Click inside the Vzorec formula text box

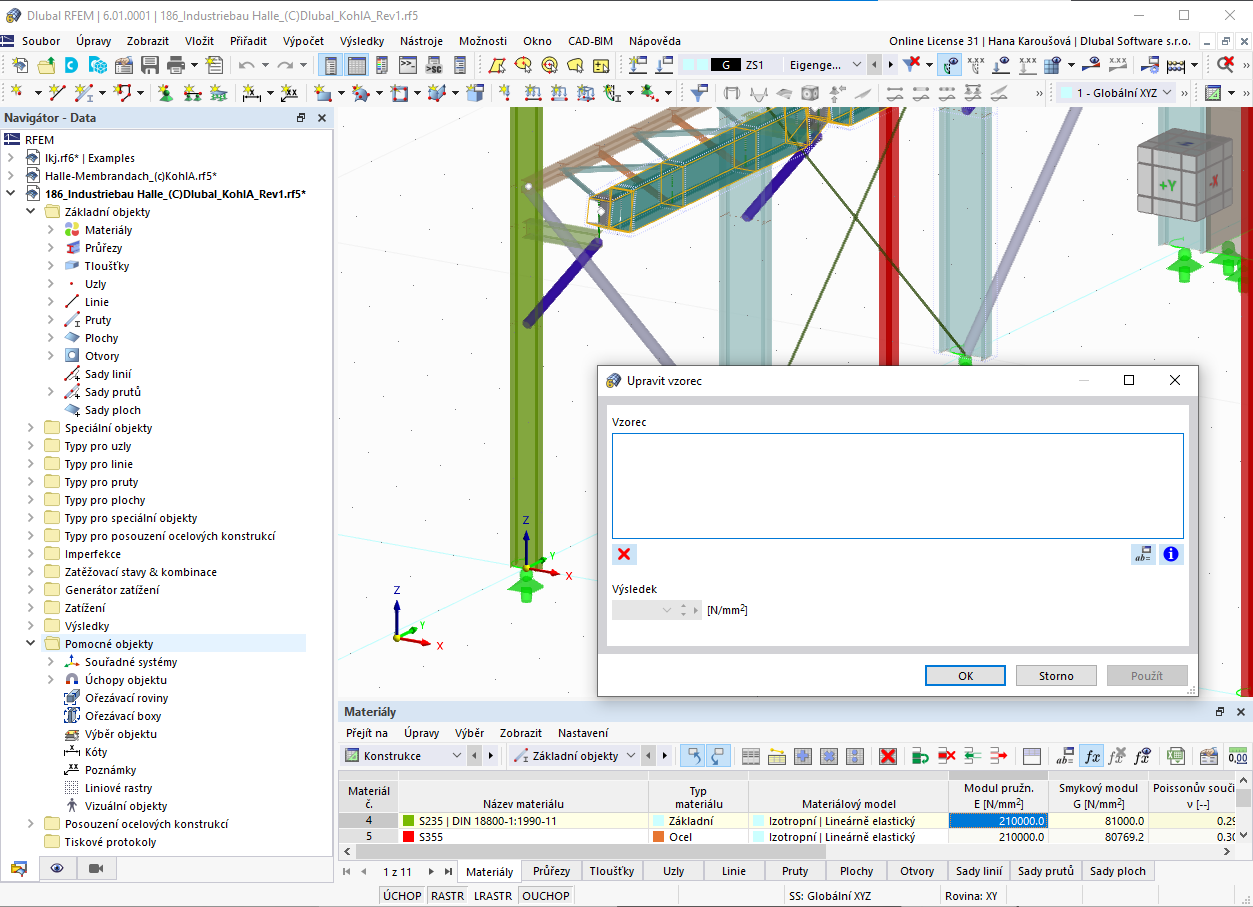point(897,486)
